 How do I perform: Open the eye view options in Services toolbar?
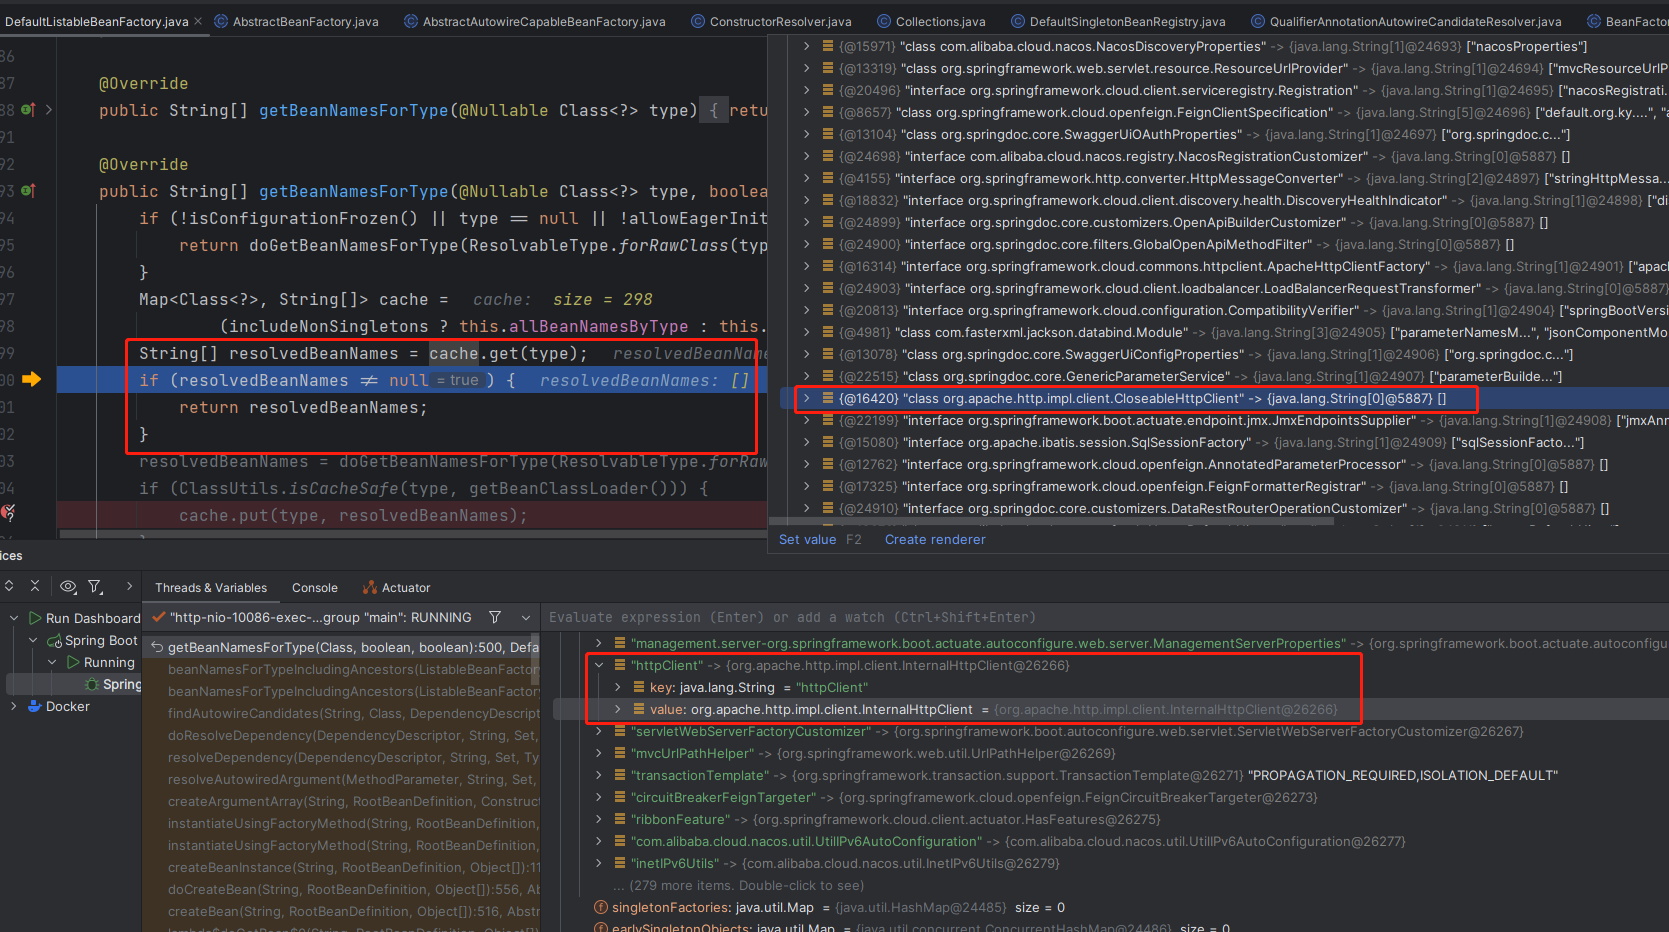[x=68, y=587]
